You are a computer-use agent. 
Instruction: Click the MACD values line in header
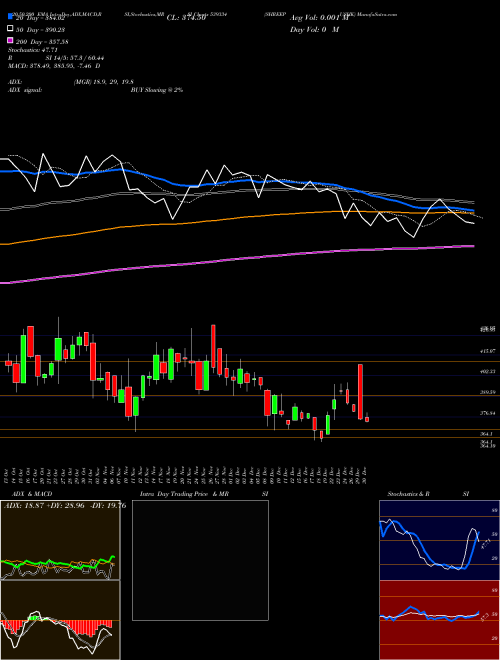click(x=54, y=66)
